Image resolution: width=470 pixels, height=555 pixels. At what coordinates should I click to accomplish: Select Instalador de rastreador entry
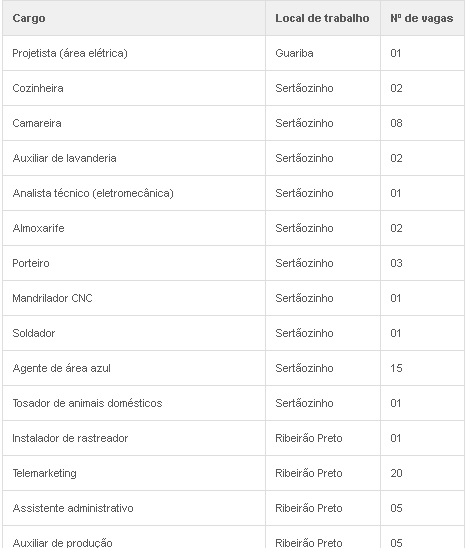click(70, 439)
